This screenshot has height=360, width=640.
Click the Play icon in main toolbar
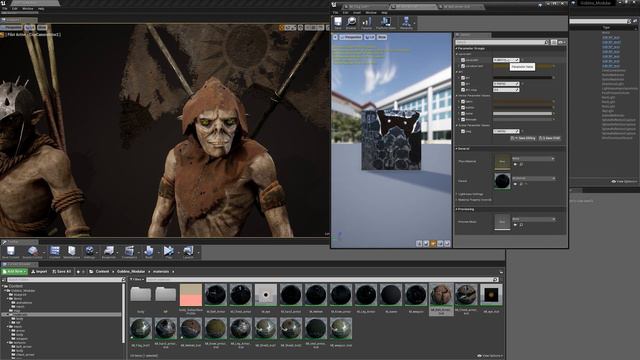point(168,252)
